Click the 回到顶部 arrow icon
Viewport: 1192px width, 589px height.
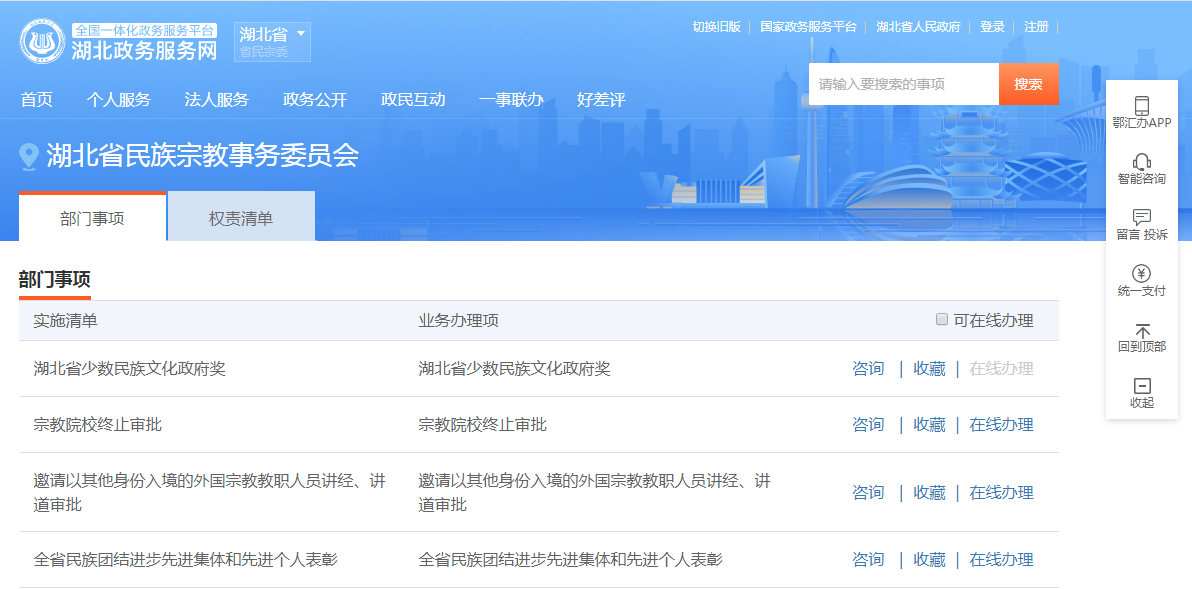click(x=1141, y=330)
